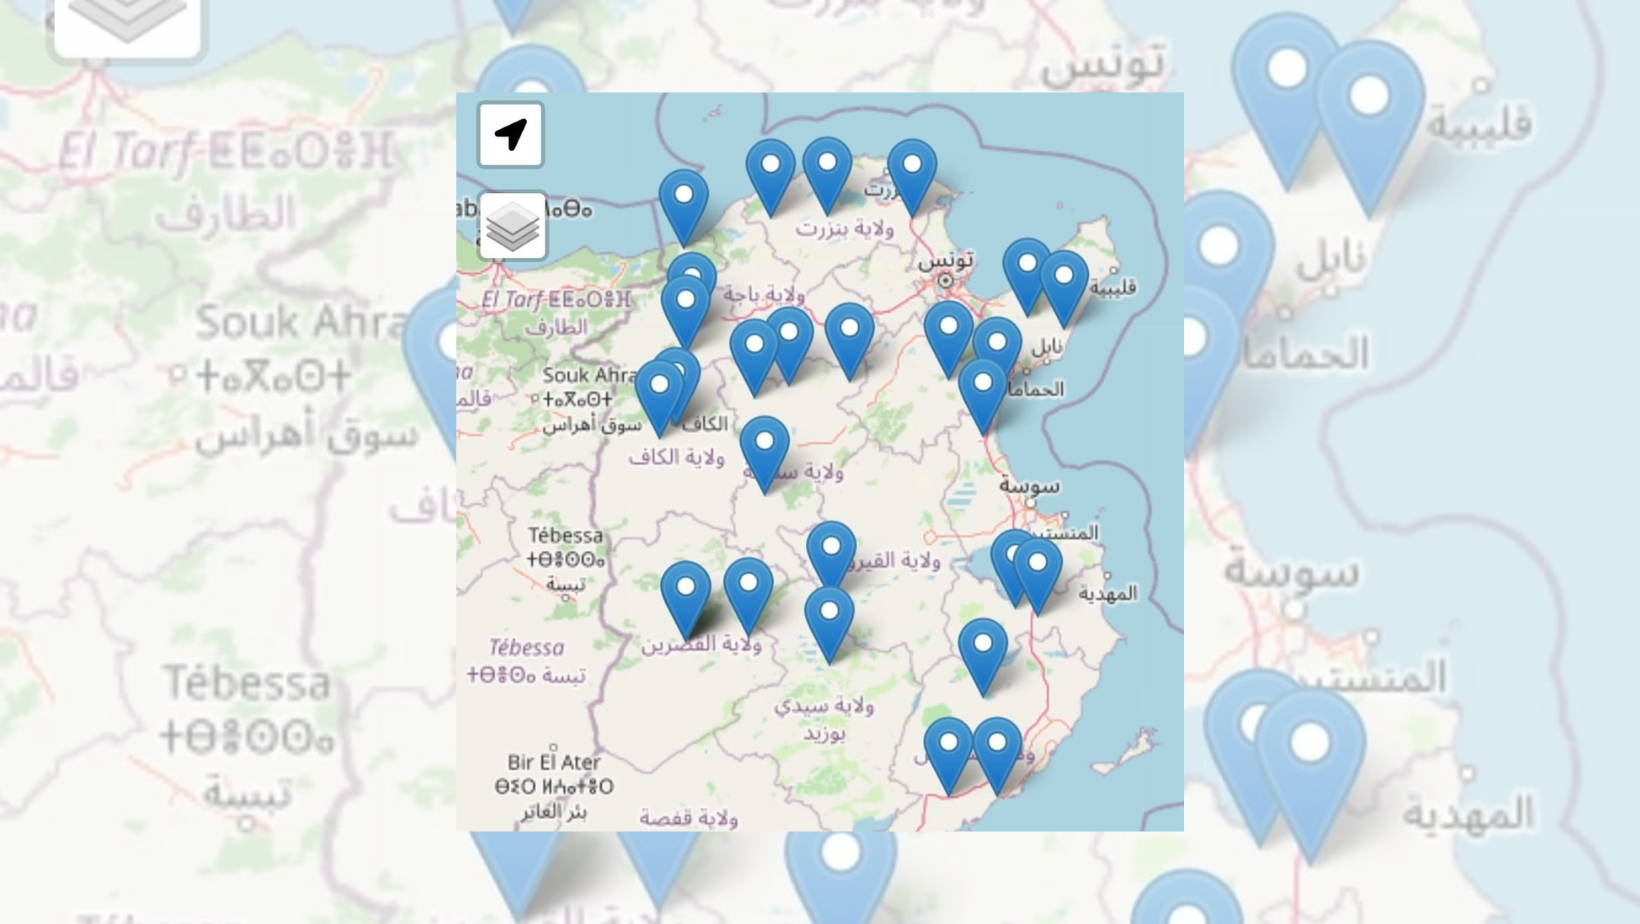This screenshot has width=1640, height=924.
Task: Click the ولاية الكاف province label
Action: (676, 457)
